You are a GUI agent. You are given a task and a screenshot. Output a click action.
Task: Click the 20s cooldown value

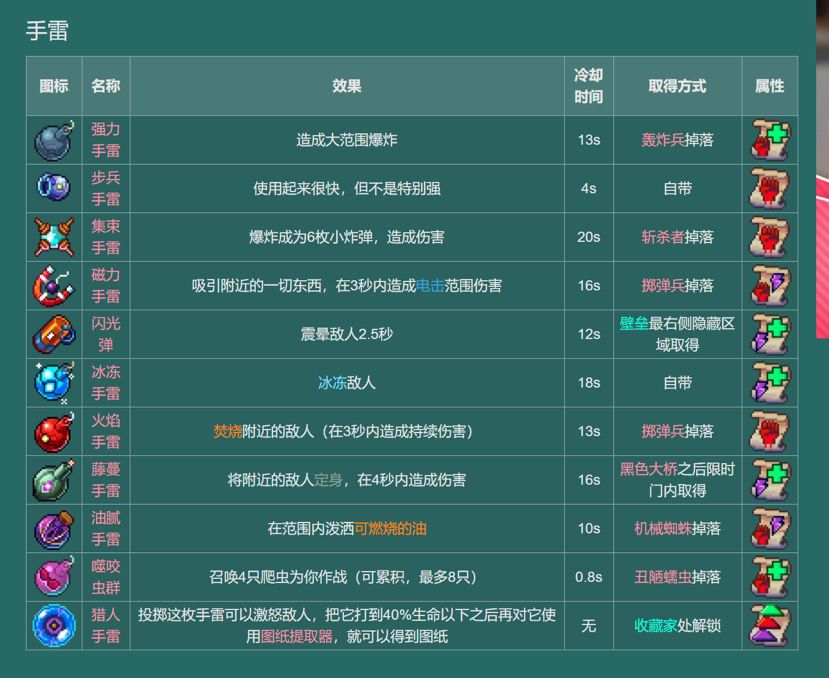588,237
